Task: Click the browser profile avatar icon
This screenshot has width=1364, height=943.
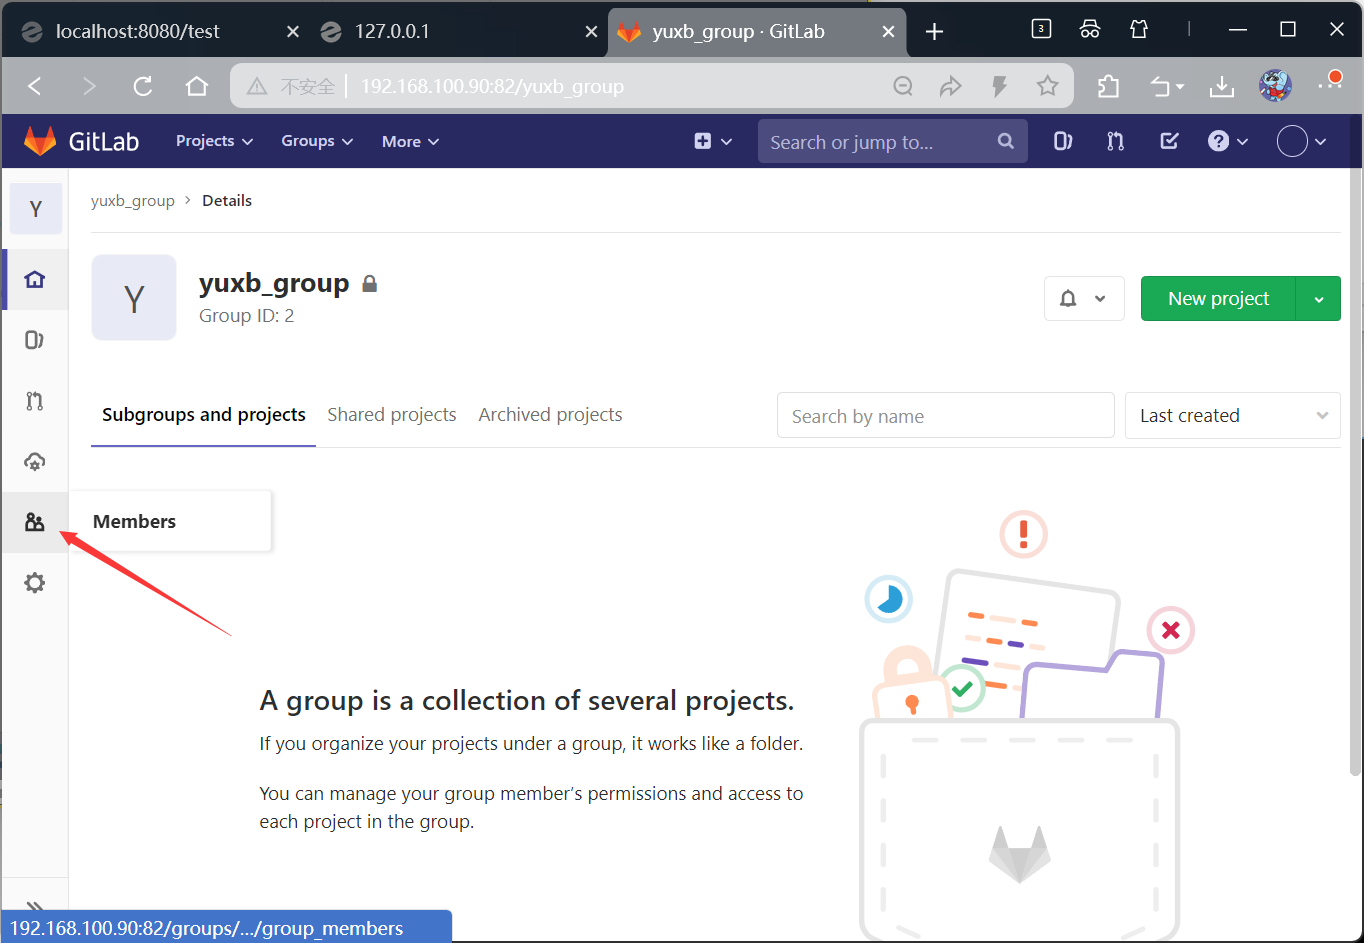Action: pos(1275,86)
